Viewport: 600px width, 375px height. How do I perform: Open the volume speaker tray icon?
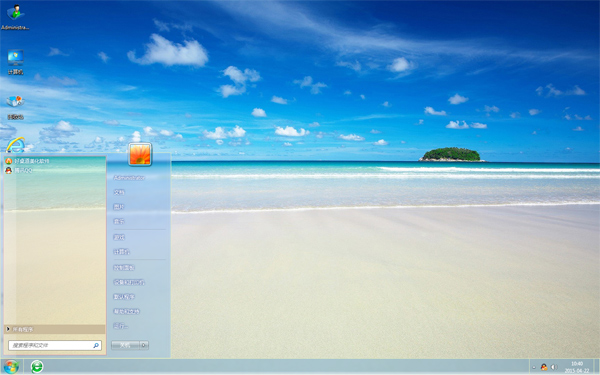(554, 367)
